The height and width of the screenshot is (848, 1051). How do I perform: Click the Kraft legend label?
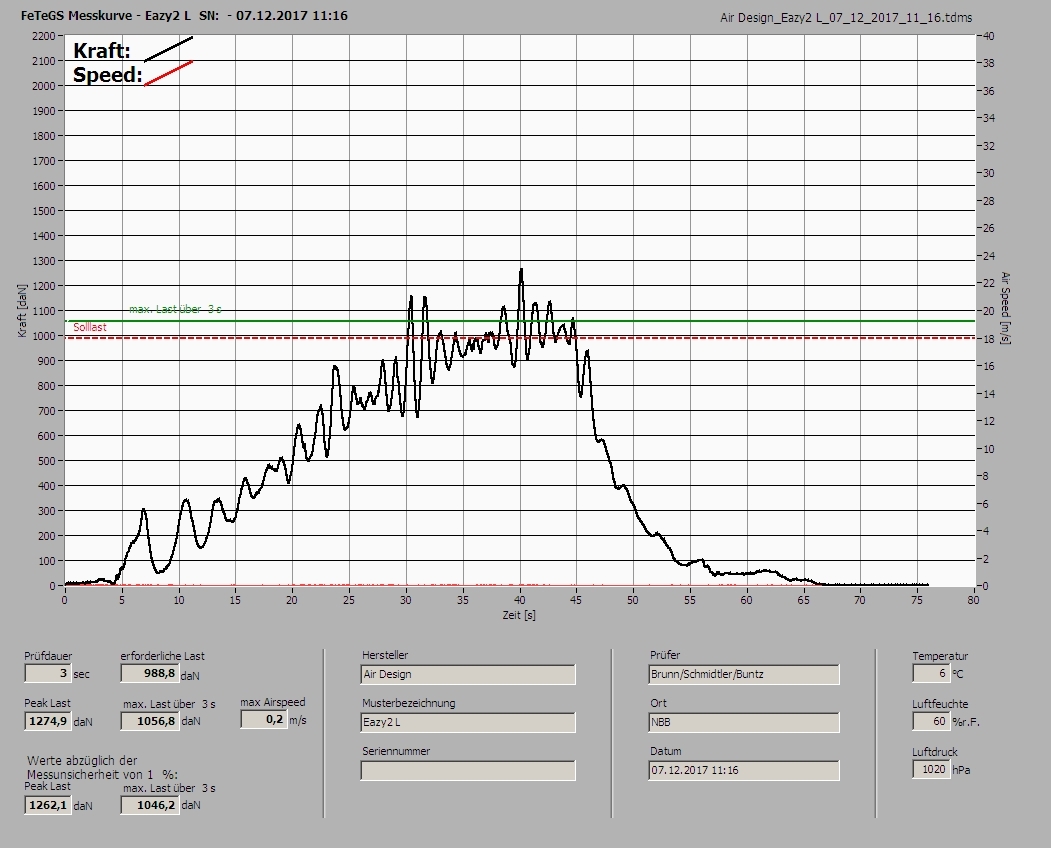point(102,50)
